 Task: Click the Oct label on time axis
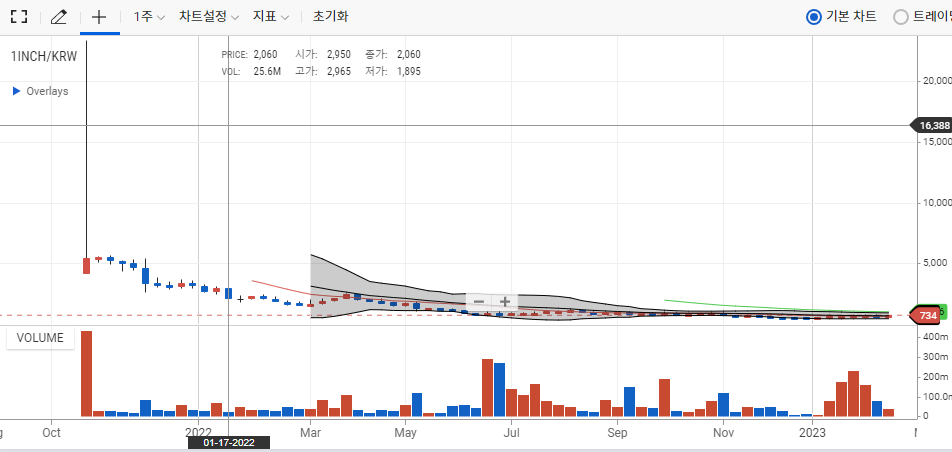52,433
